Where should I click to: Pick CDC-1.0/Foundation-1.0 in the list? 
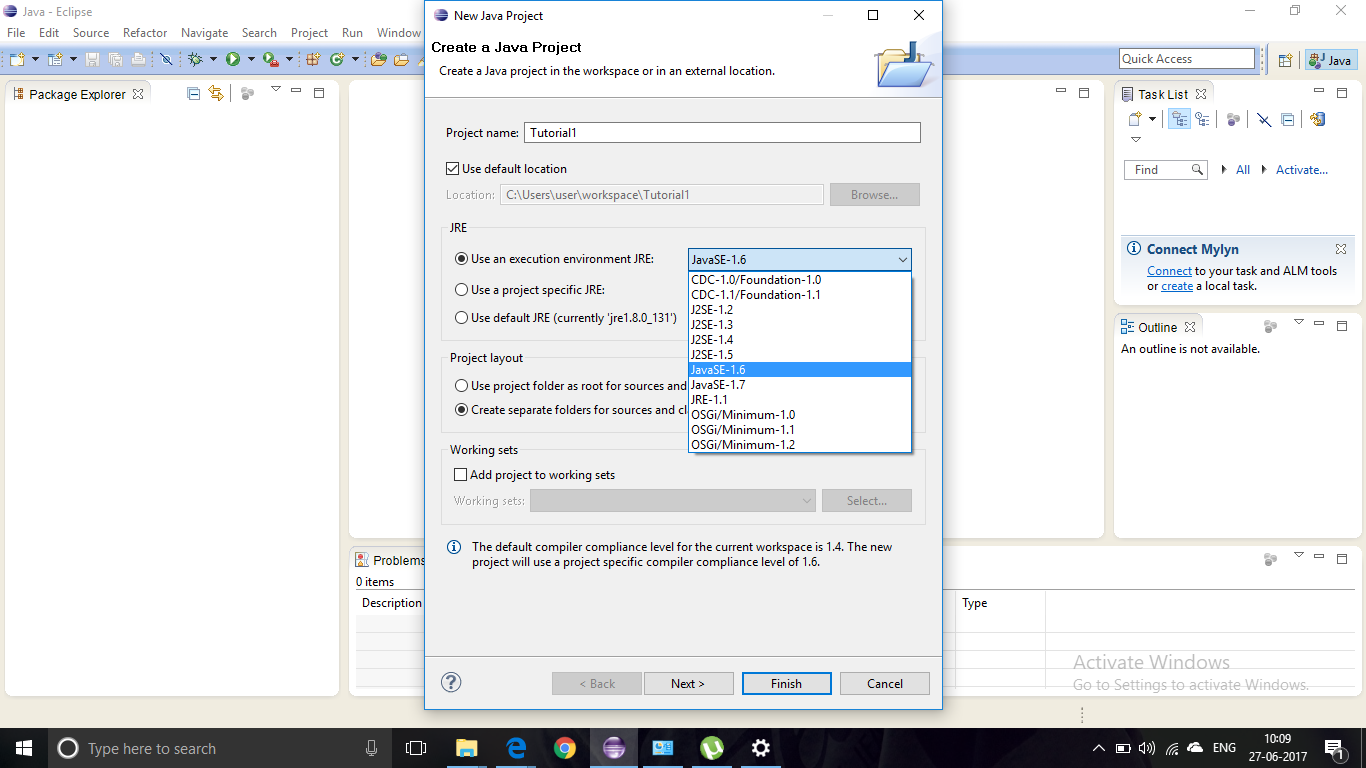tap(800, 280)
